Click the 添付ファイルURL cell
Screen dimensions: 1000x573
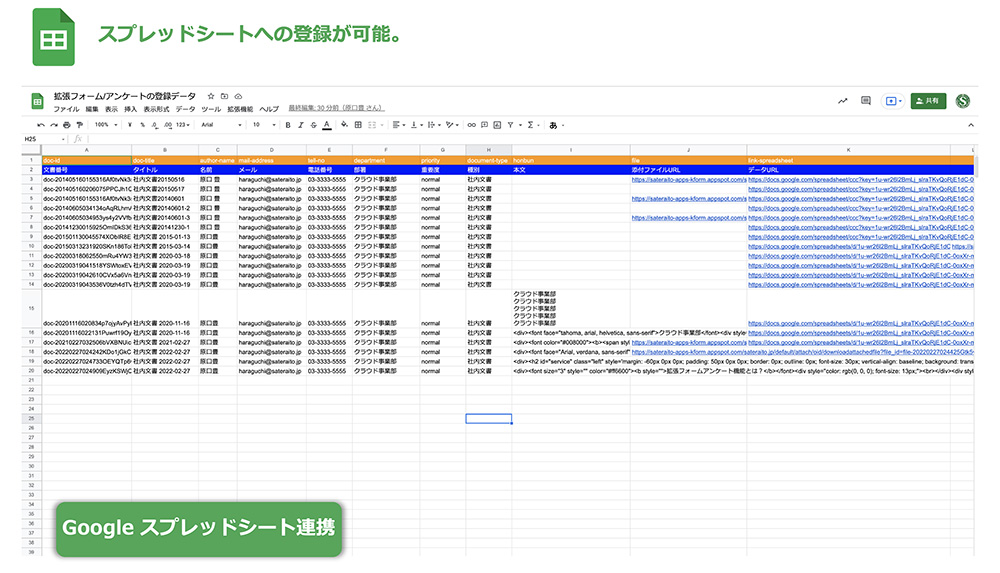688,170
